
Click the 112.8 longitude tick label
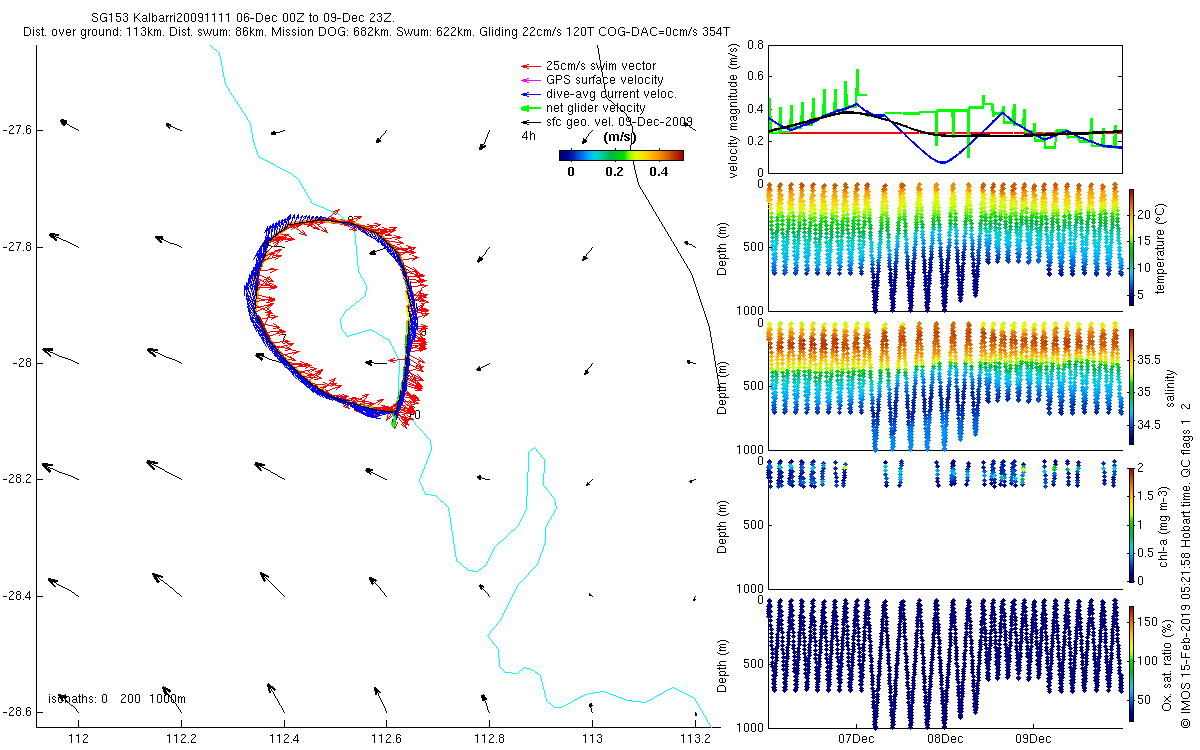pos(490,739)
